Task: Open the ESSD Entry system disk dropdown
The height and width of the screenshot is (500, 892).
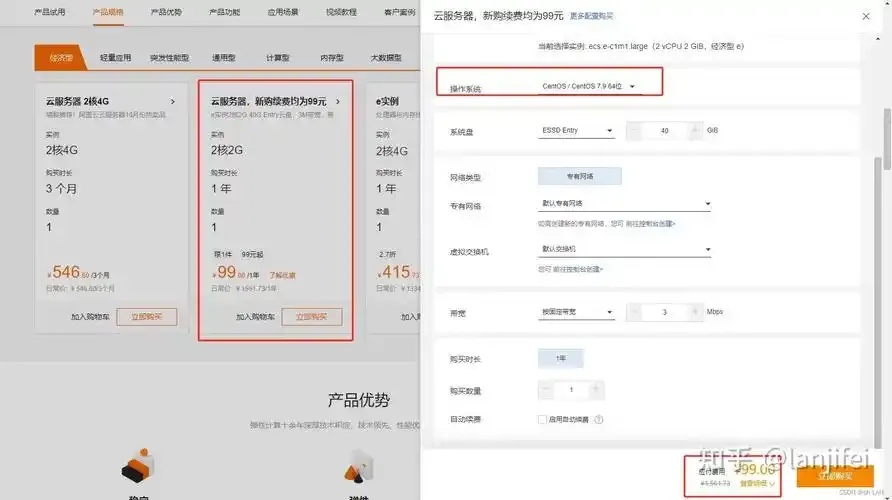Action: [576, 131]
